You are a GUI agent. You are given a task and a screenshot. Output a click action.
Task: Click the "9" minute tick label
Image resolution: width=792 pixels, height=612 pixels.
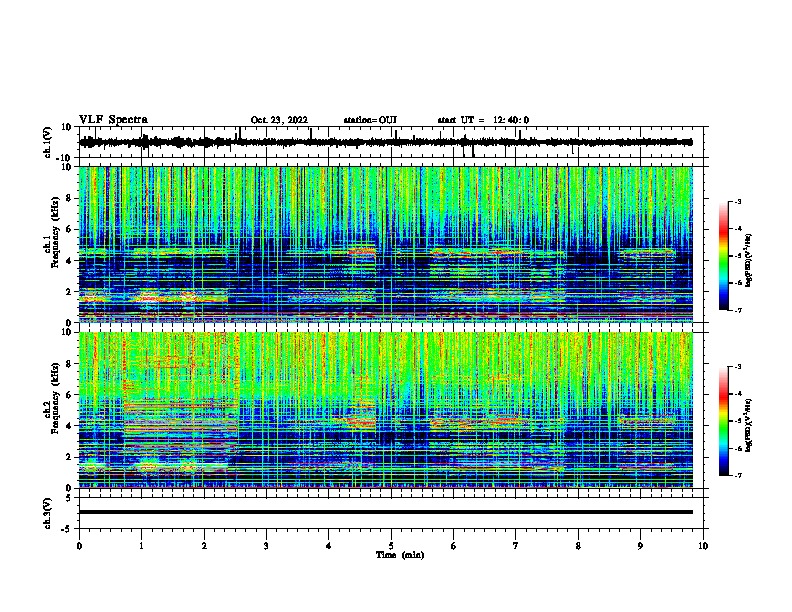point(640,546)
